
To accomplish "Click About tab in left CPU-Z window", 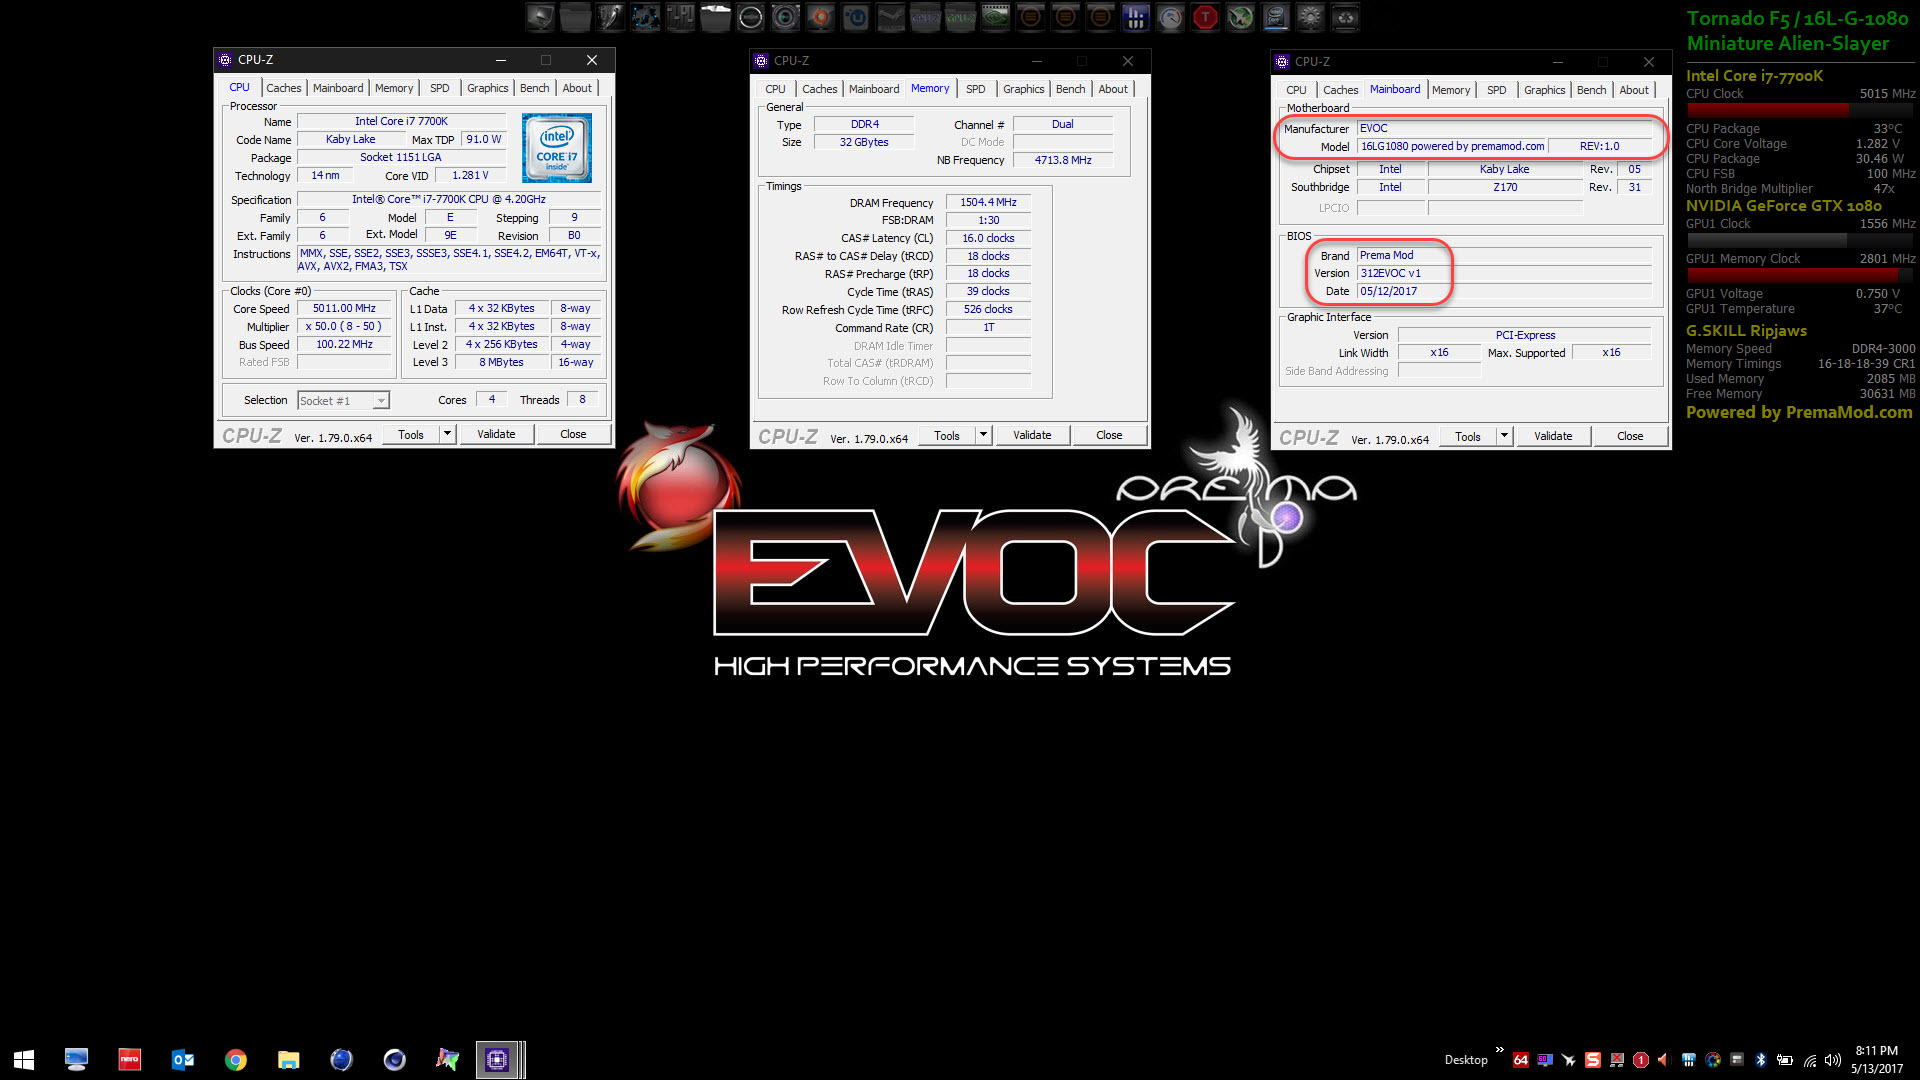I will (x=576, y=87).
